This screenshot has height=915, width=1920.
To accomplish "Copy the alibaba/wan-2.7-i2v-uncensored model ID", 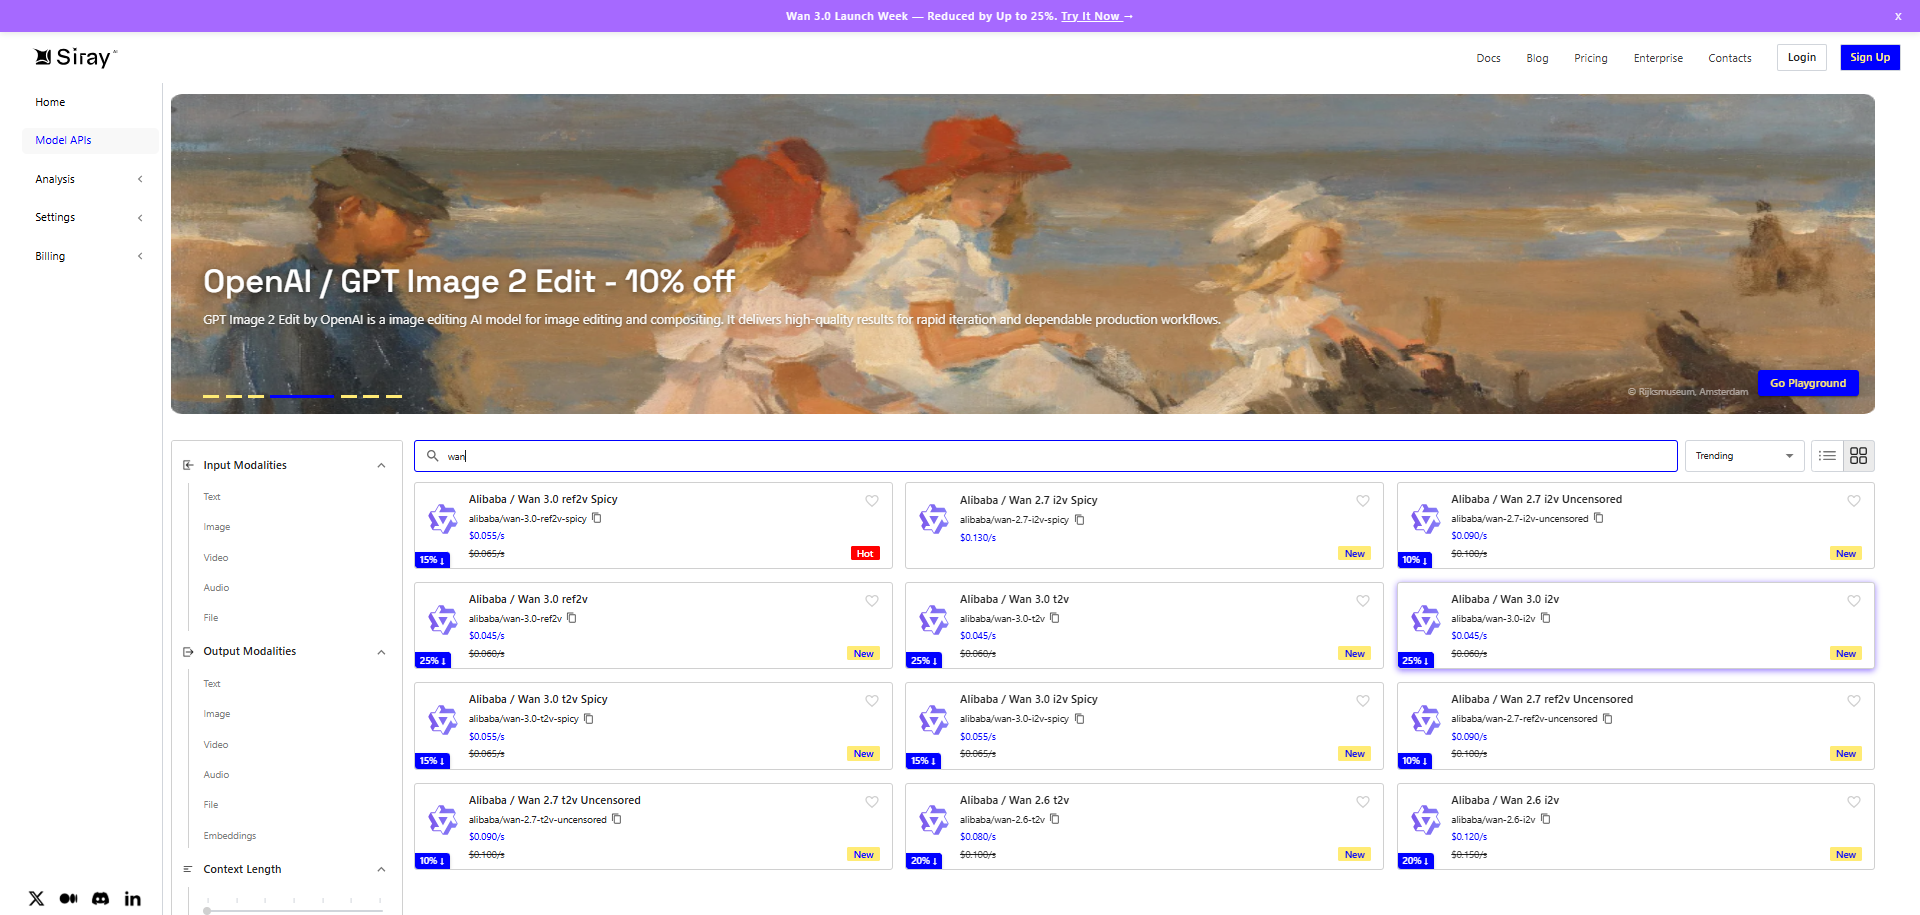I will [x=1599, y=518].
